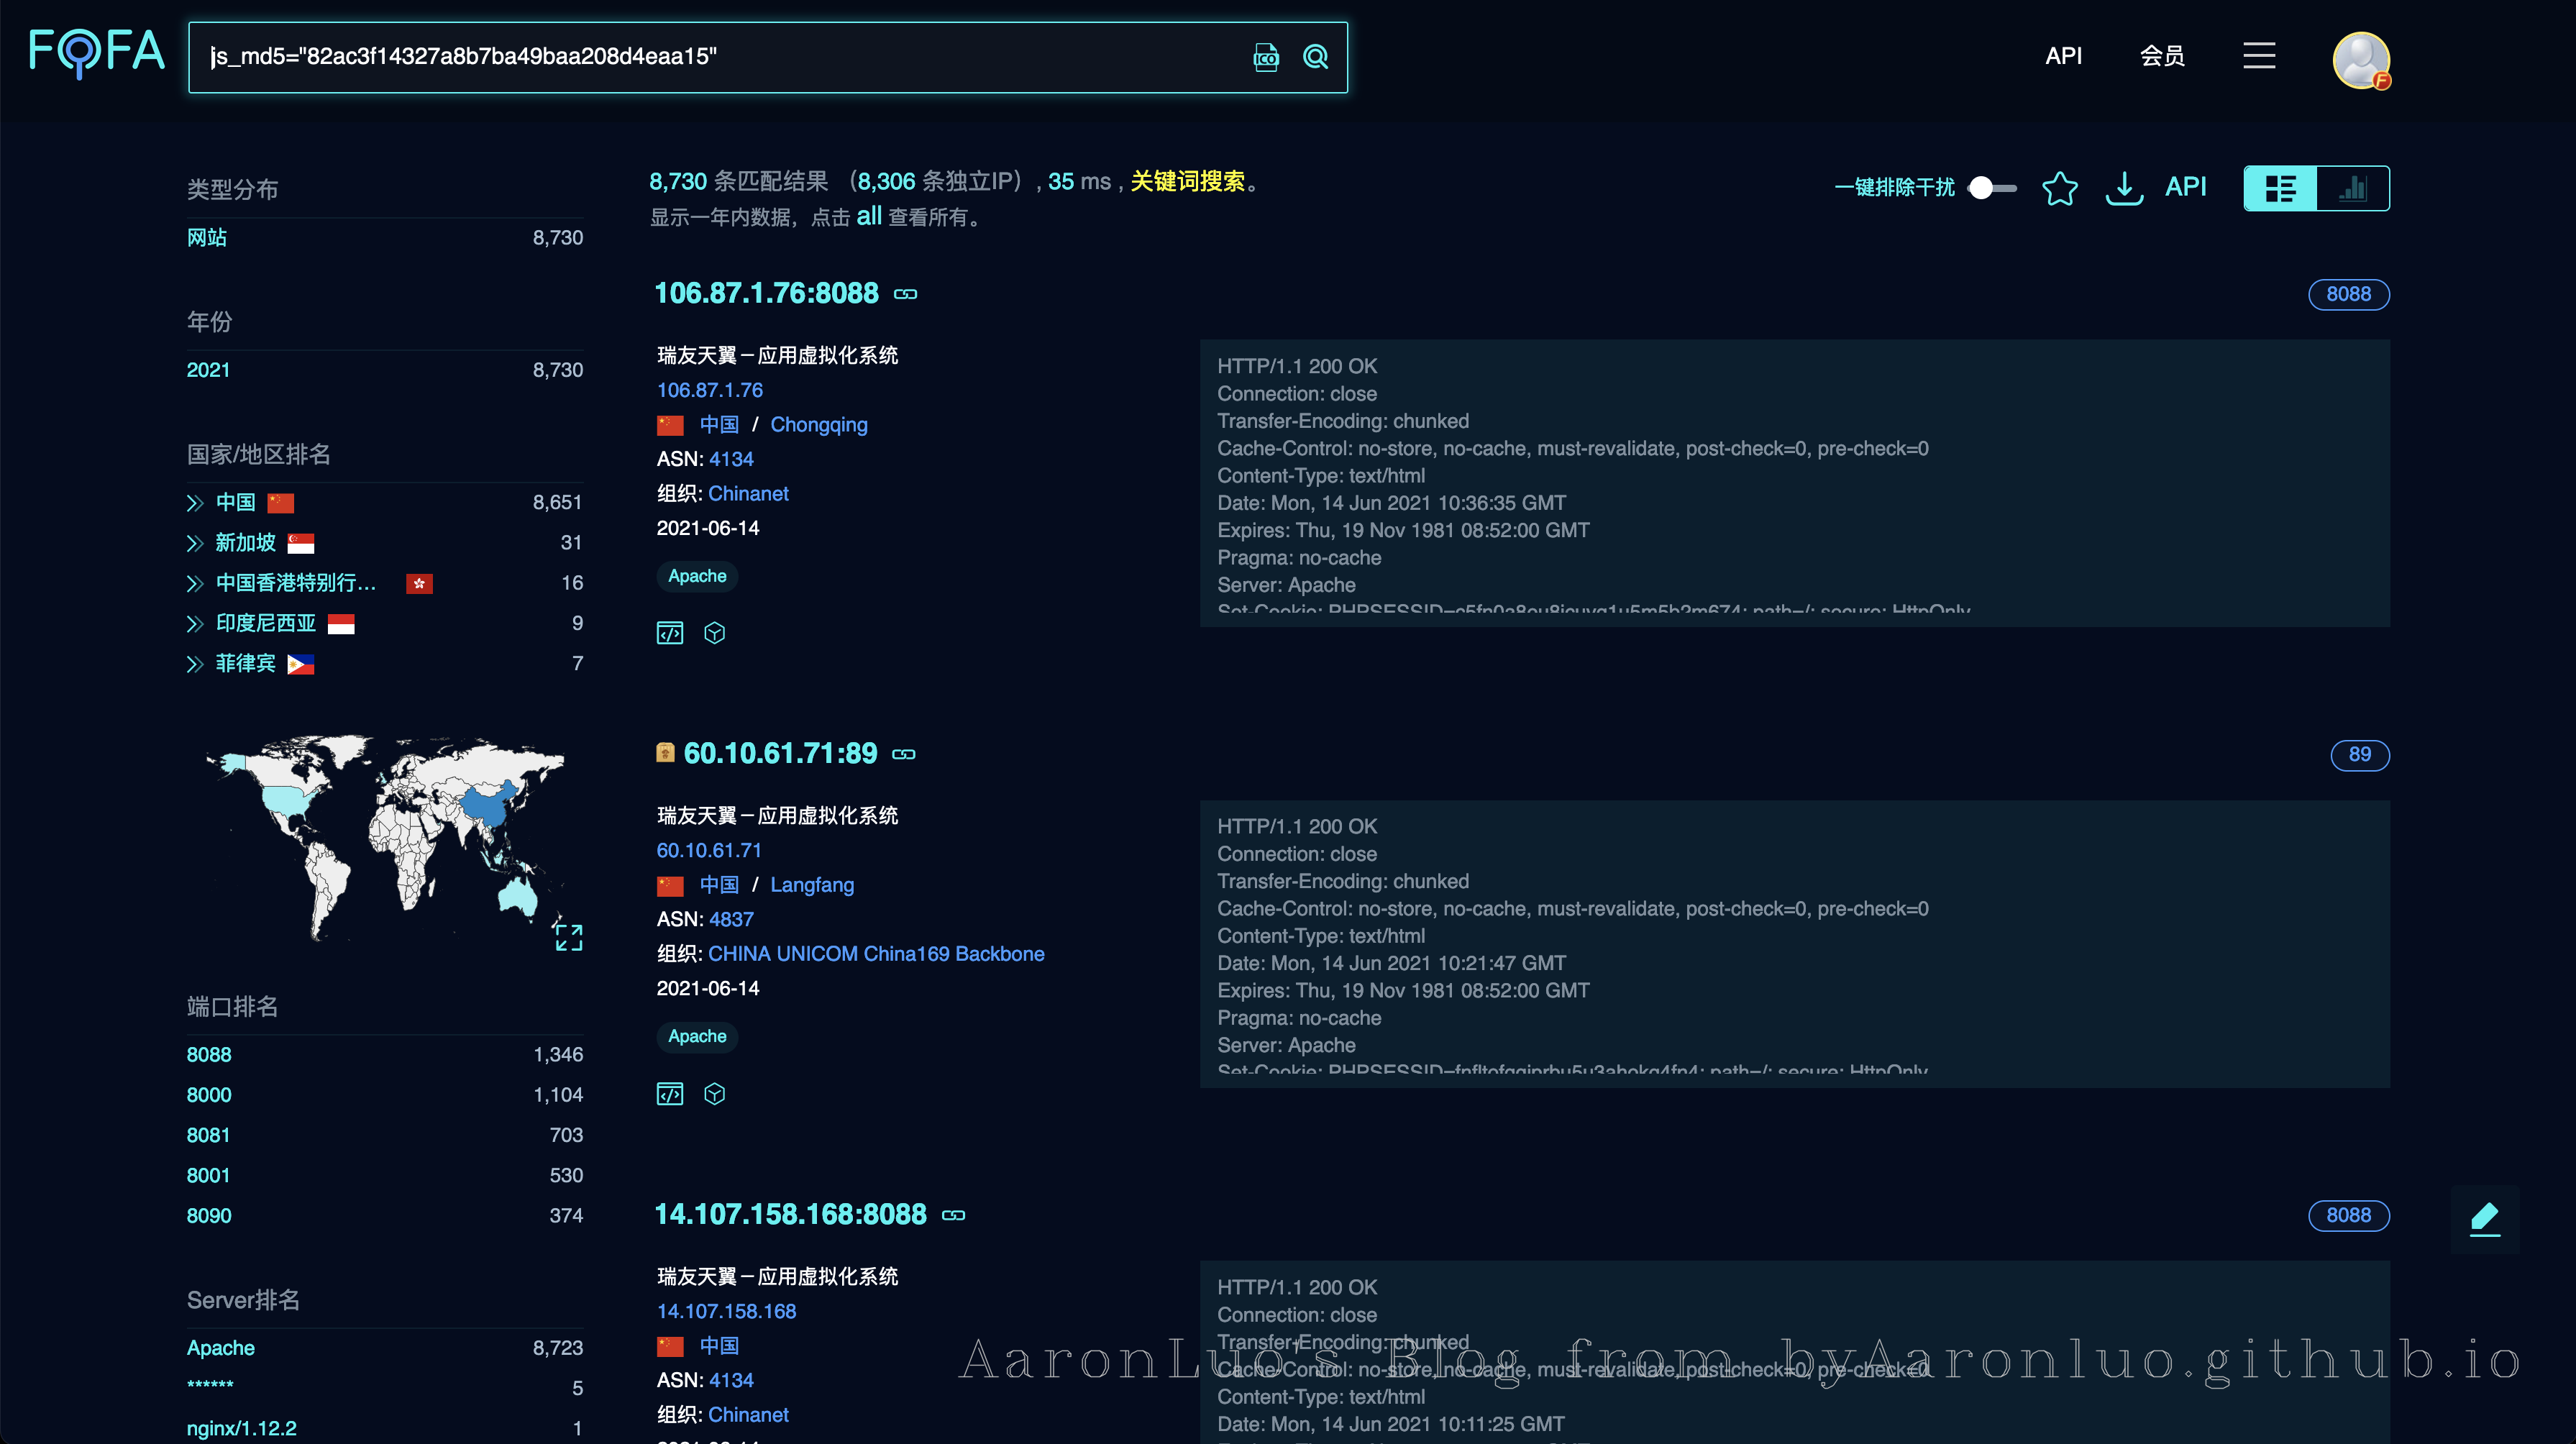Viewport: 2576px width, 1444px height.
Task: Expand the 新加坡 country entry
Action: [x=195, y=543]
